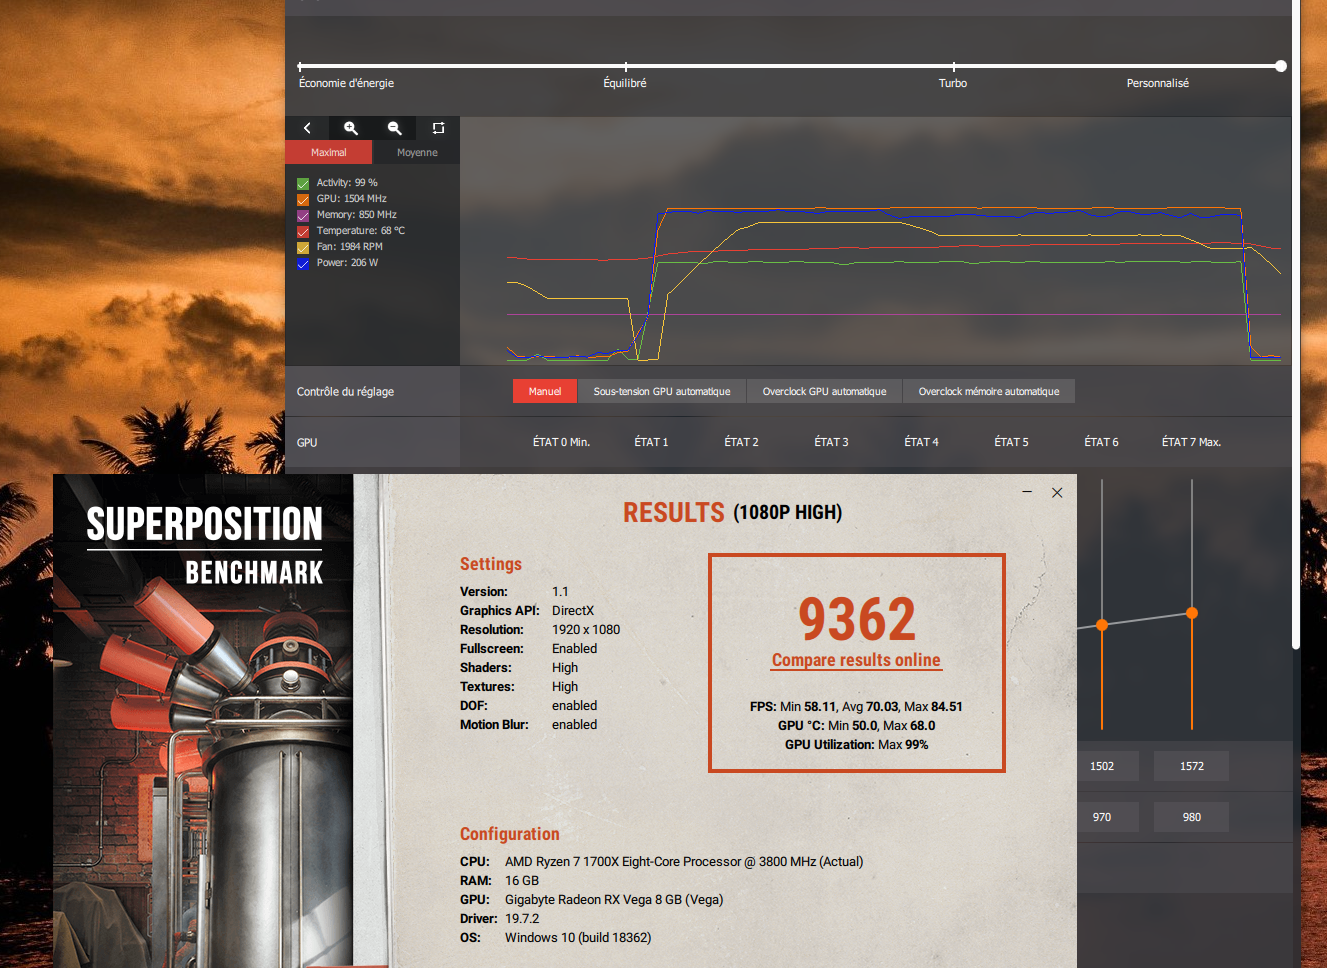Screen dimensions: 1327x968
Task: Select Overclock GPU automatique
Action: [x=824, y=391]
